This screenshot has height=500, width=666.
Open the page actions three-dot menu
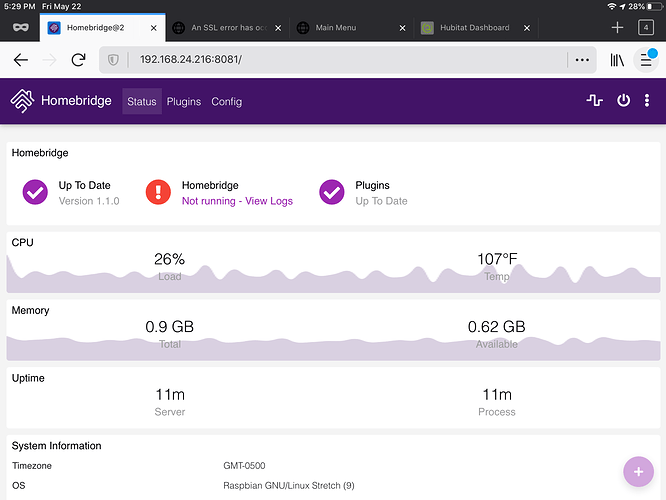pyautogui.click(x=582, y=60)
